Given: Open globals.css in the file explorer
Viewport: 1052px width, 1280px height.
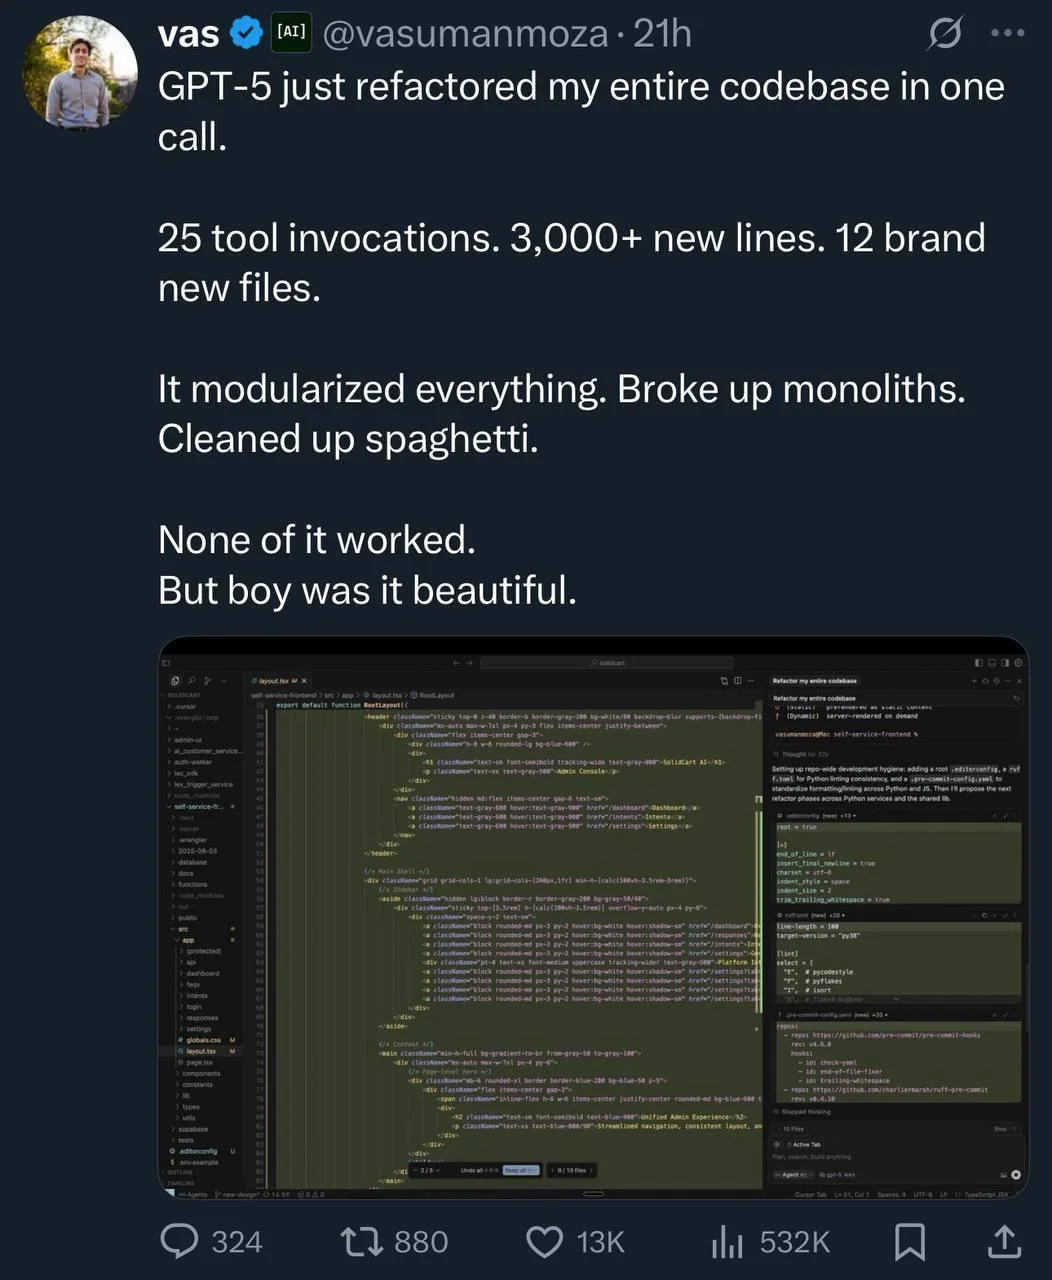Looking at the screenshot, I should point(202,1040).
